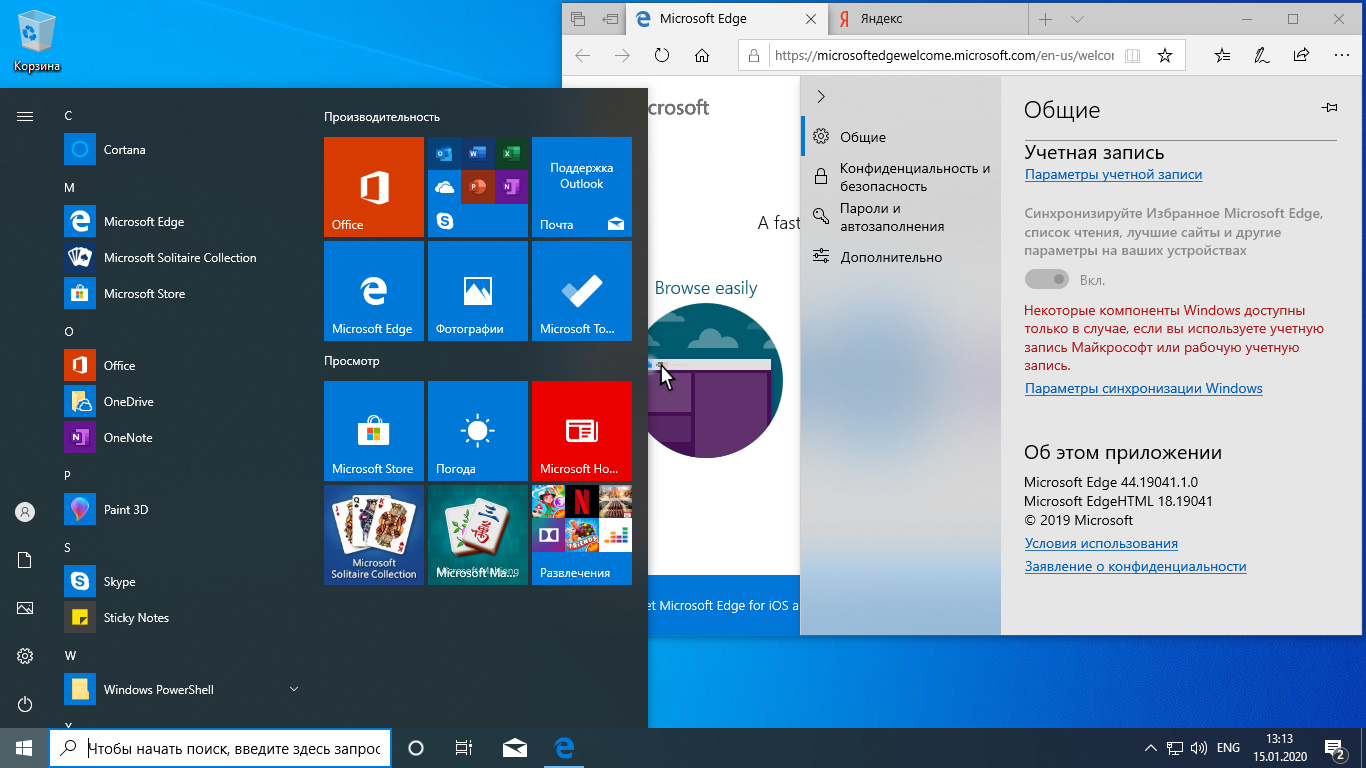Open the tab preview dropdown chevron
Viewport: 1366px width, 768px height.
click(1077, 19)
